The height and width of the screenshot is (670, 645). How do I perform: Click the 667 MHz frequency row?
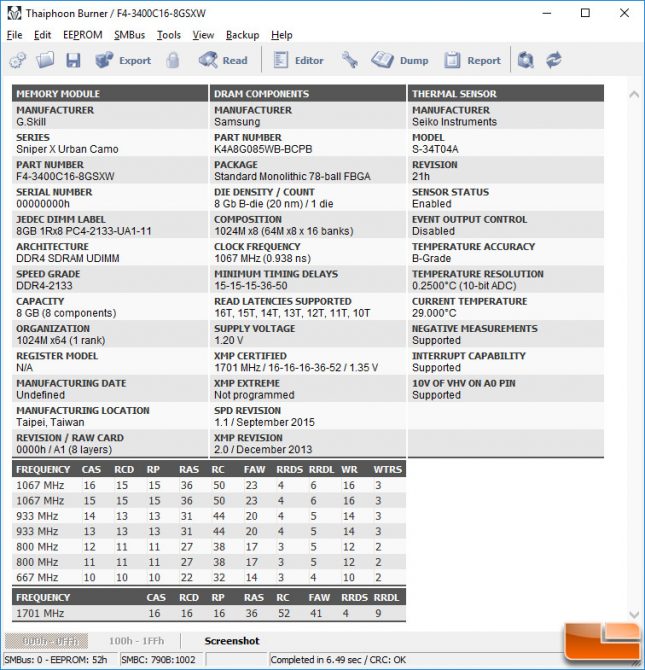(209, 578)
